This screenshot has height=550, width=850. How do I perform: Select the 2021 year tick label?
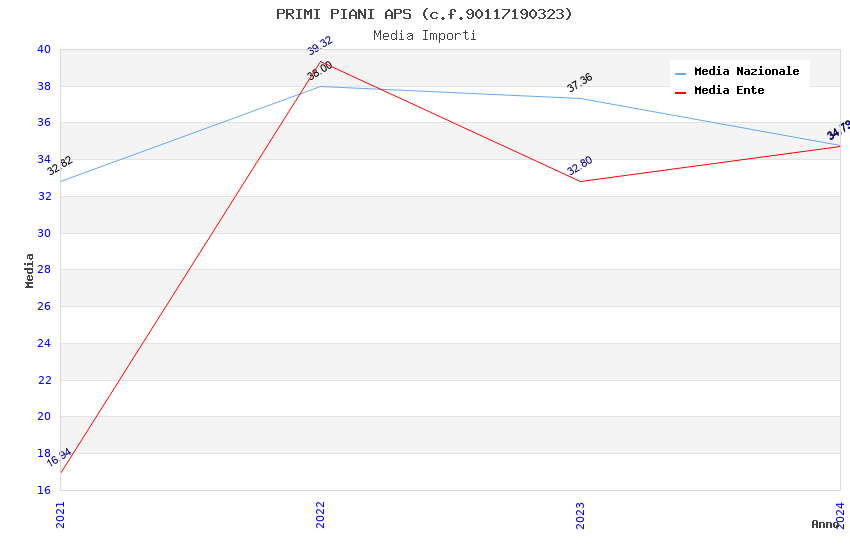point(60,514)
